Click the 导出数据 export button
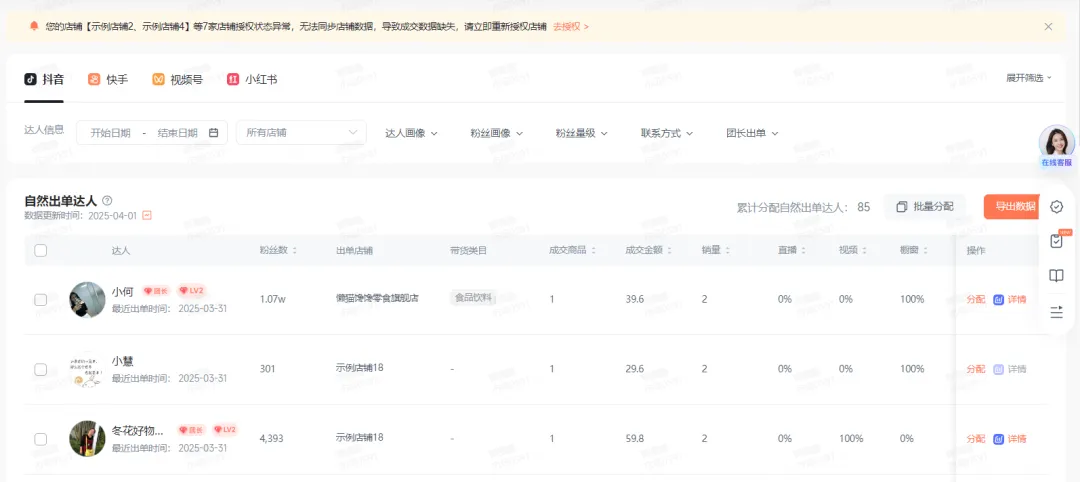This screenshot has width=1080, height=482. 1012,207
